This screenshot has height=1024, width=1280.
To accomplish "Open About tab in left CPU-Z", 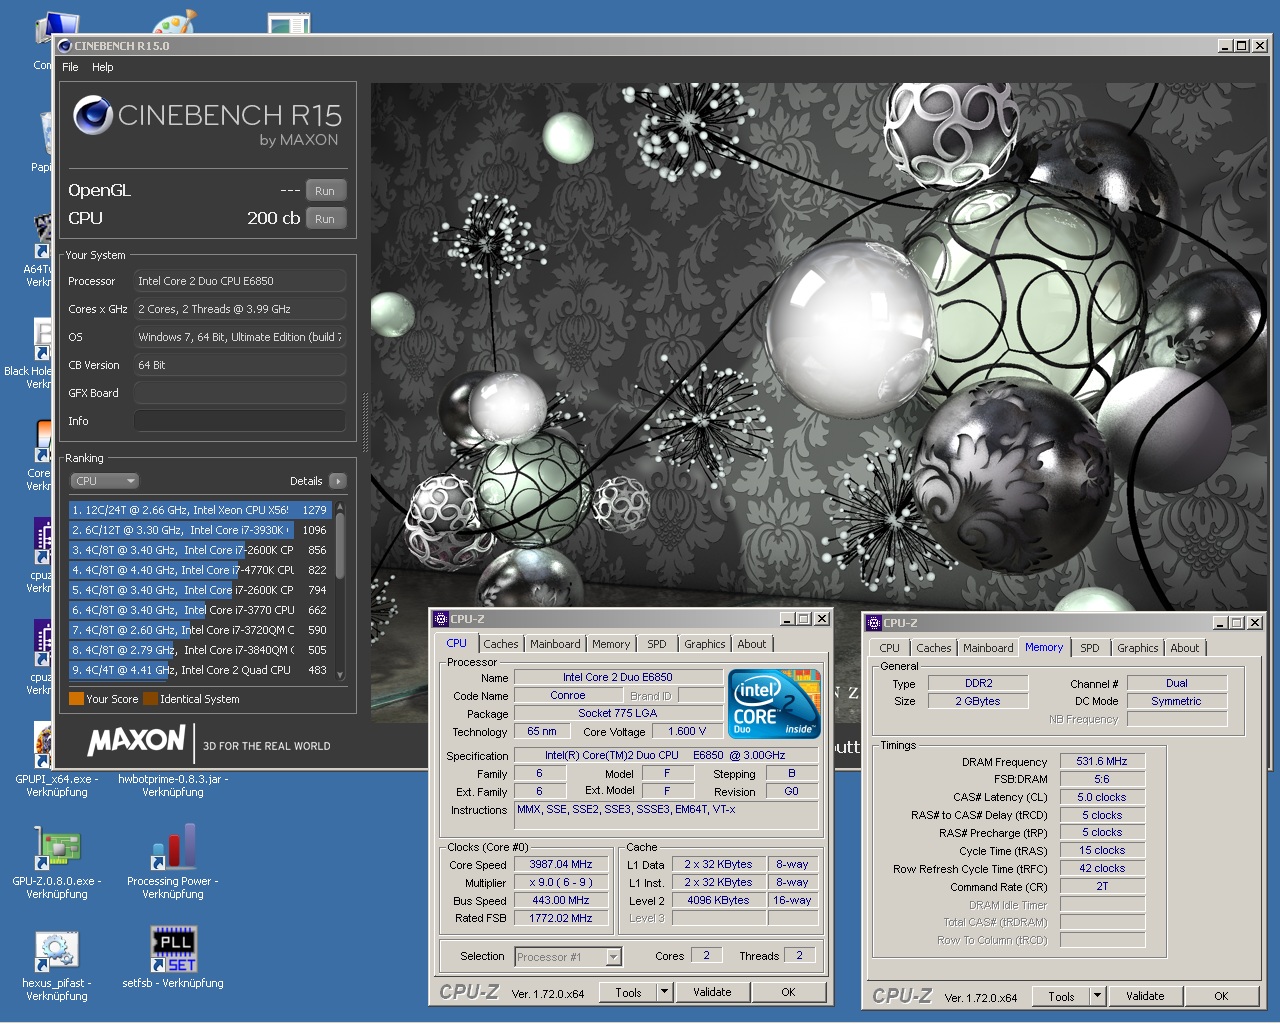I will (x=752, y=644).
